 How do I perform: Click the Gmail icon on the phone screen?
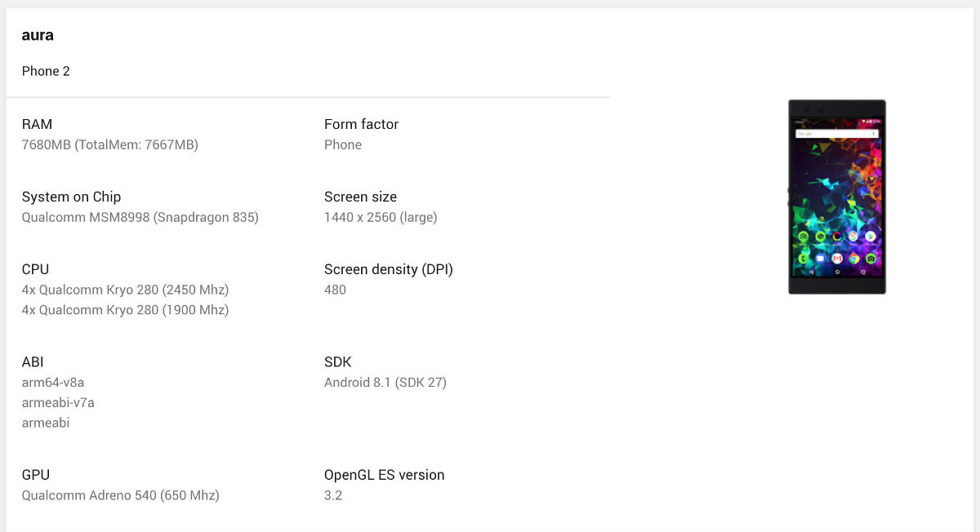click(837, 259)
